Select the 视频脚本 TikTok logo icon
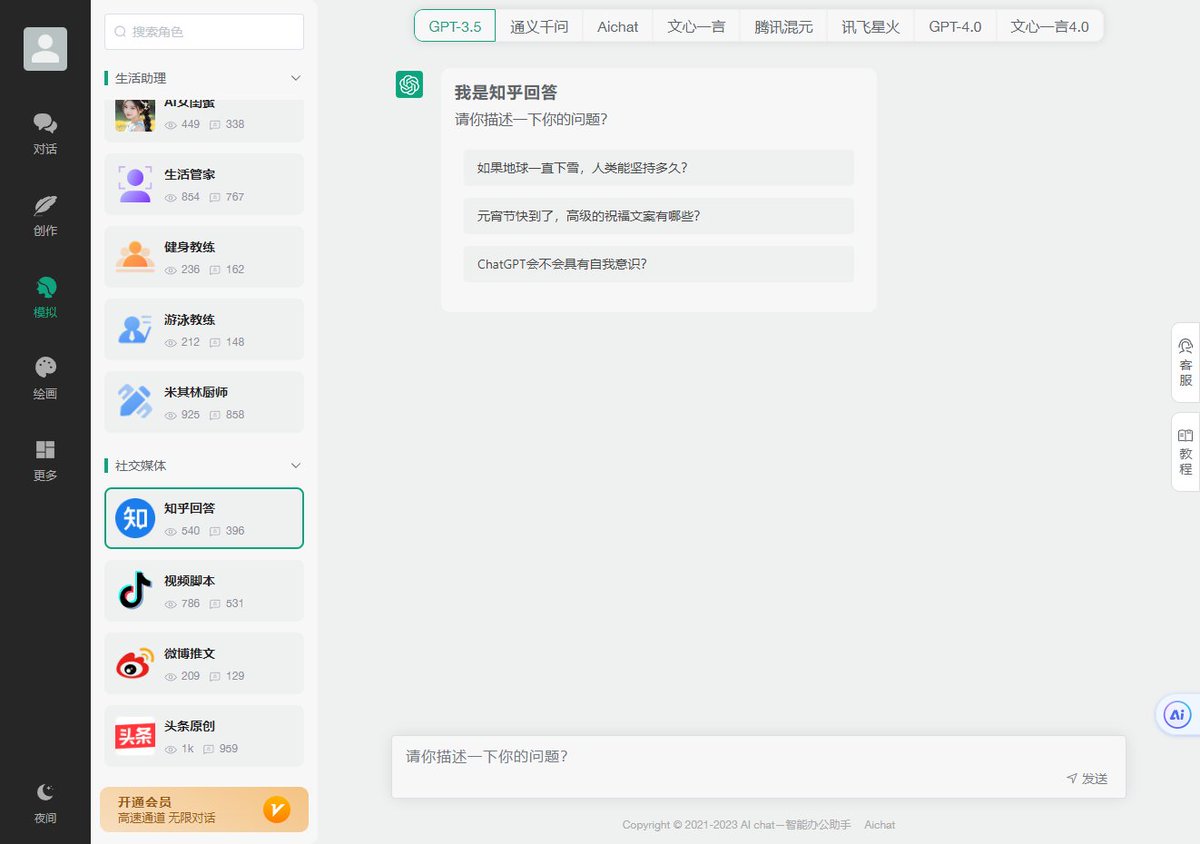The height and width of the screenshot is (844, 1200). pos(135,591)
